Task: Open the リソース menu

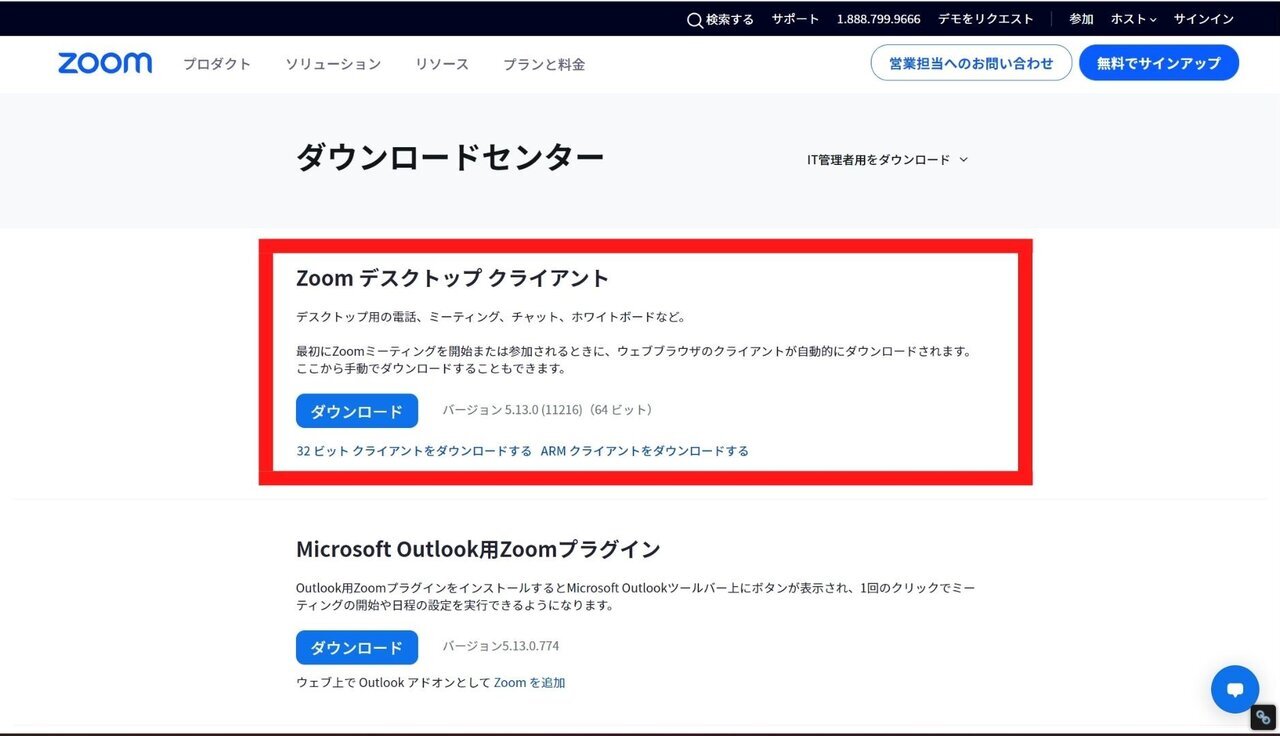Action: click(442, 64)
